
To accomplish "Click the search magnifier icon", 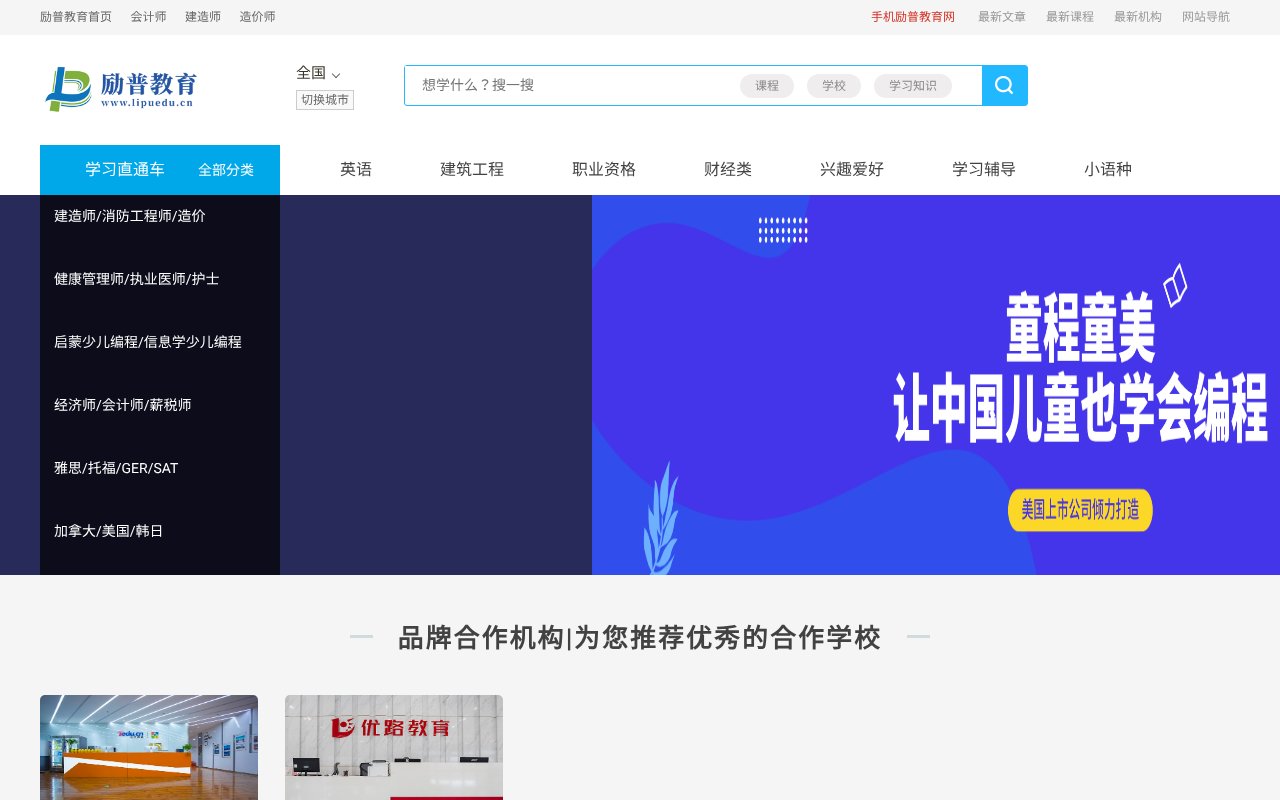I will (1004, 85).
